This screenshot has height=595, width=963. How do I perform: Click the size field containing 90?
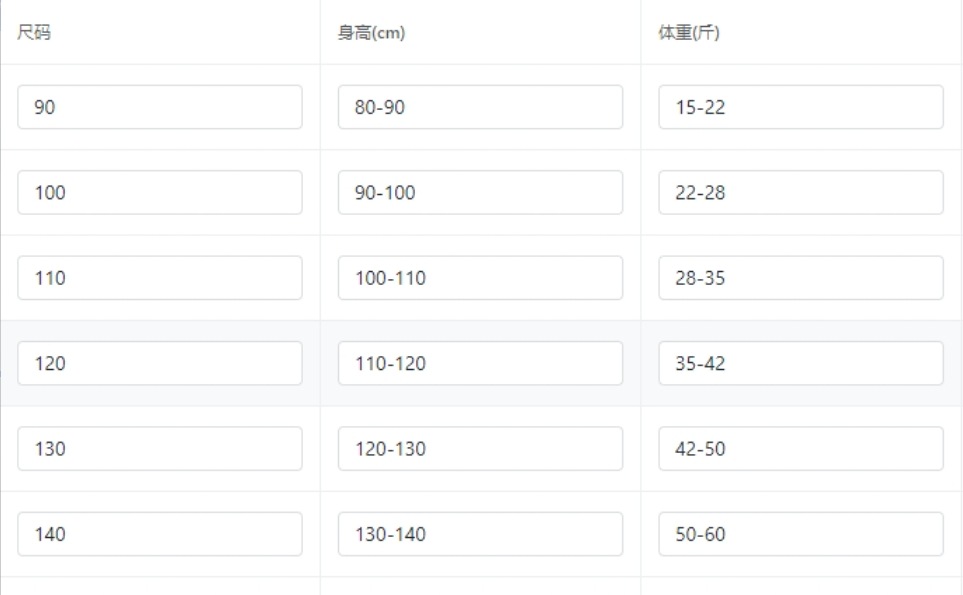coord(160,107)
